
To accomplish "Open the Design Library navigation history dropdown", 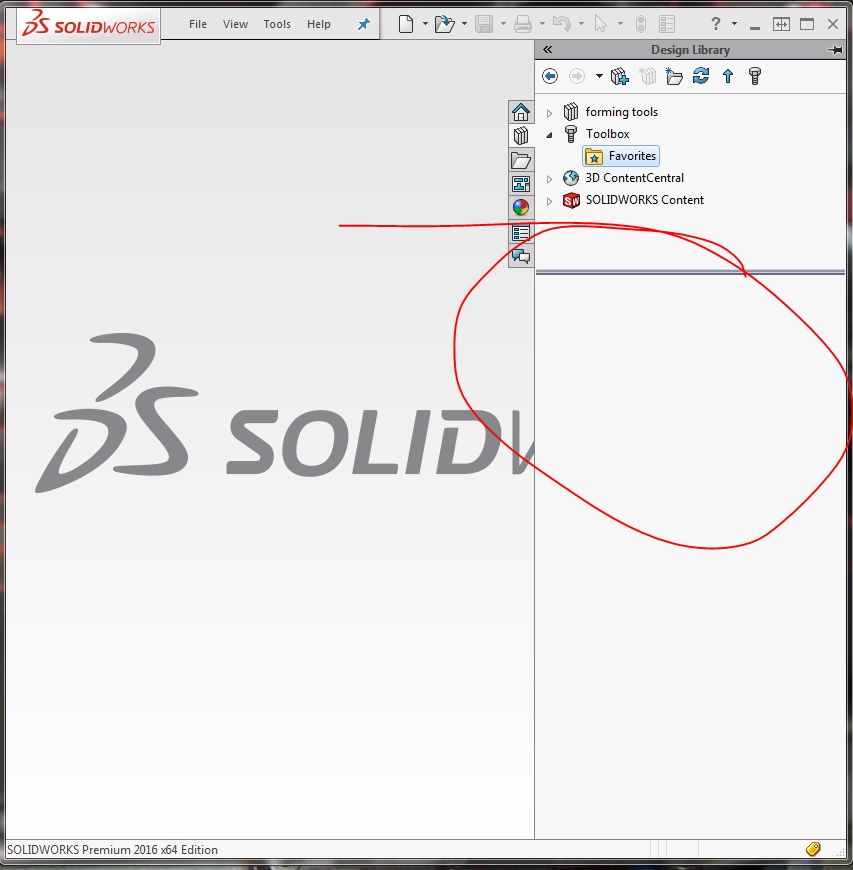I will point(599,76).
